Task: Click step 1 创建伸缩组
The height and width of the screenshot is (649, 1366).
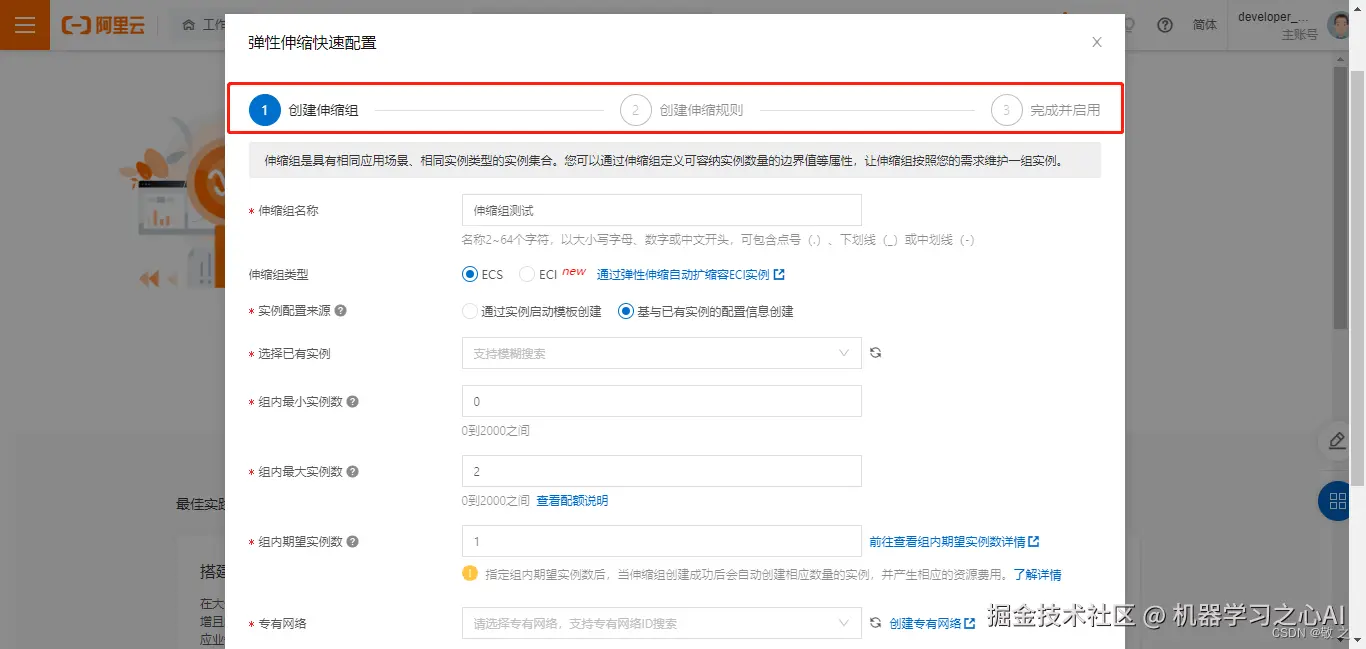Action: 304,110
